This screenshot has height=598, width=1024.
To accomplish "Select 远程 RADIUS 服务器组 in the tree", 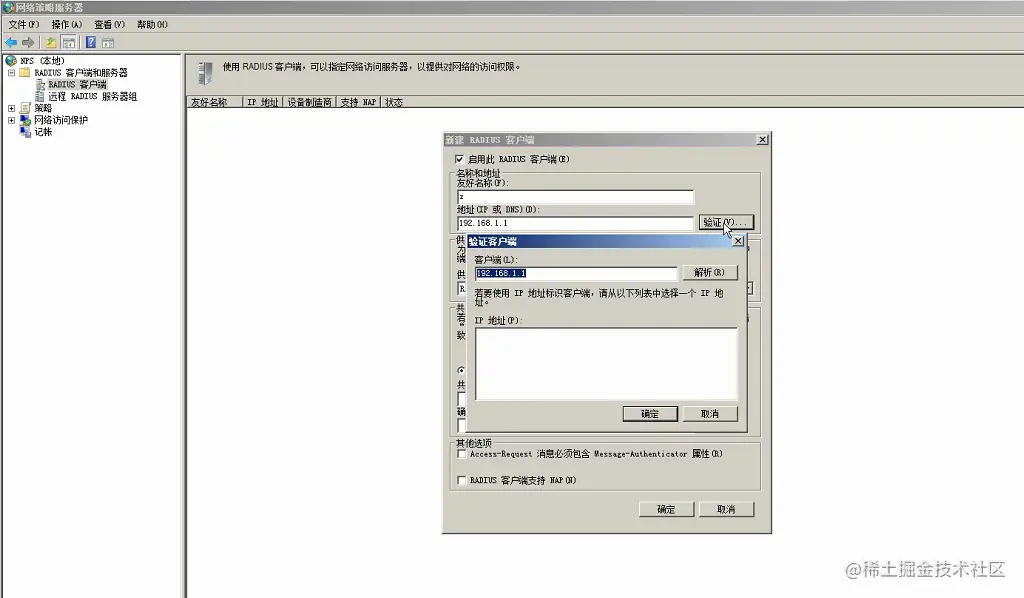I will (x=93, y=96).
